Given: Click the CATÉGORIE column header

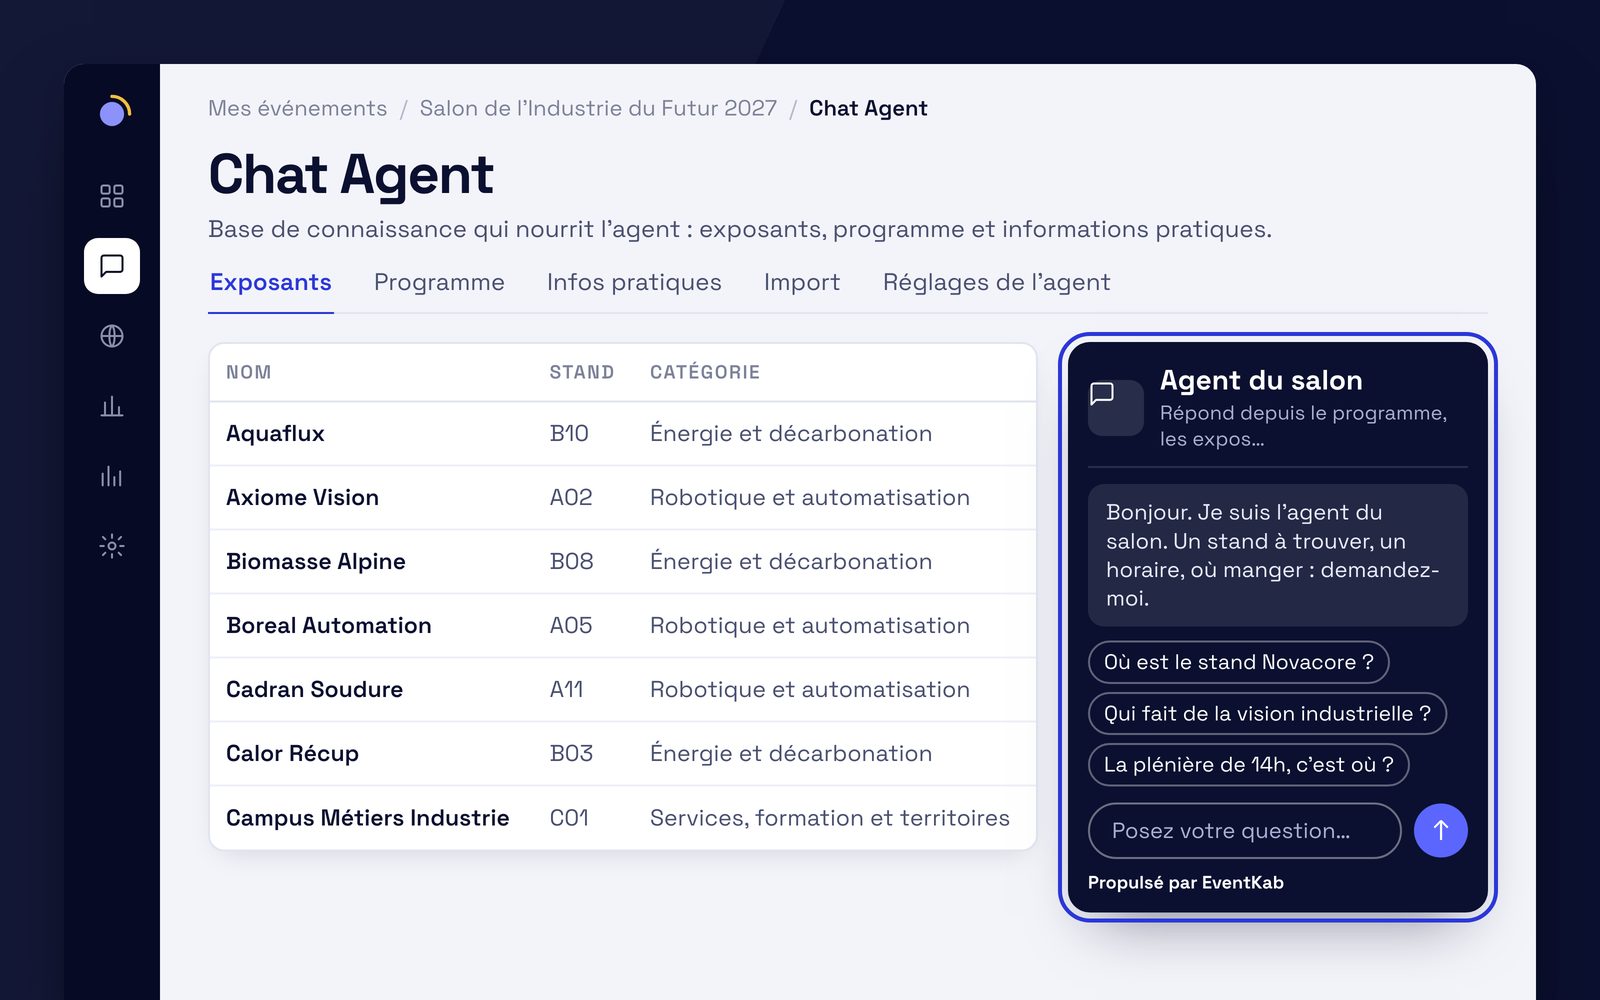Looking at the screenshot, I should point(705,372).
